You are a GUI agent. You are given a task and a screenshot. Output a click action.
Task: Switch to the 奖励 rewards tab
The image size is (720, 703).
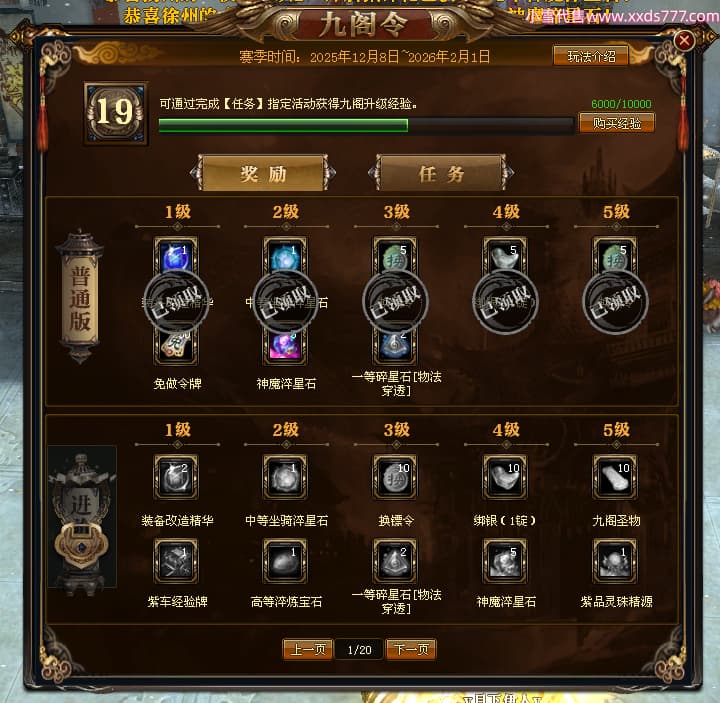point(263,173)
